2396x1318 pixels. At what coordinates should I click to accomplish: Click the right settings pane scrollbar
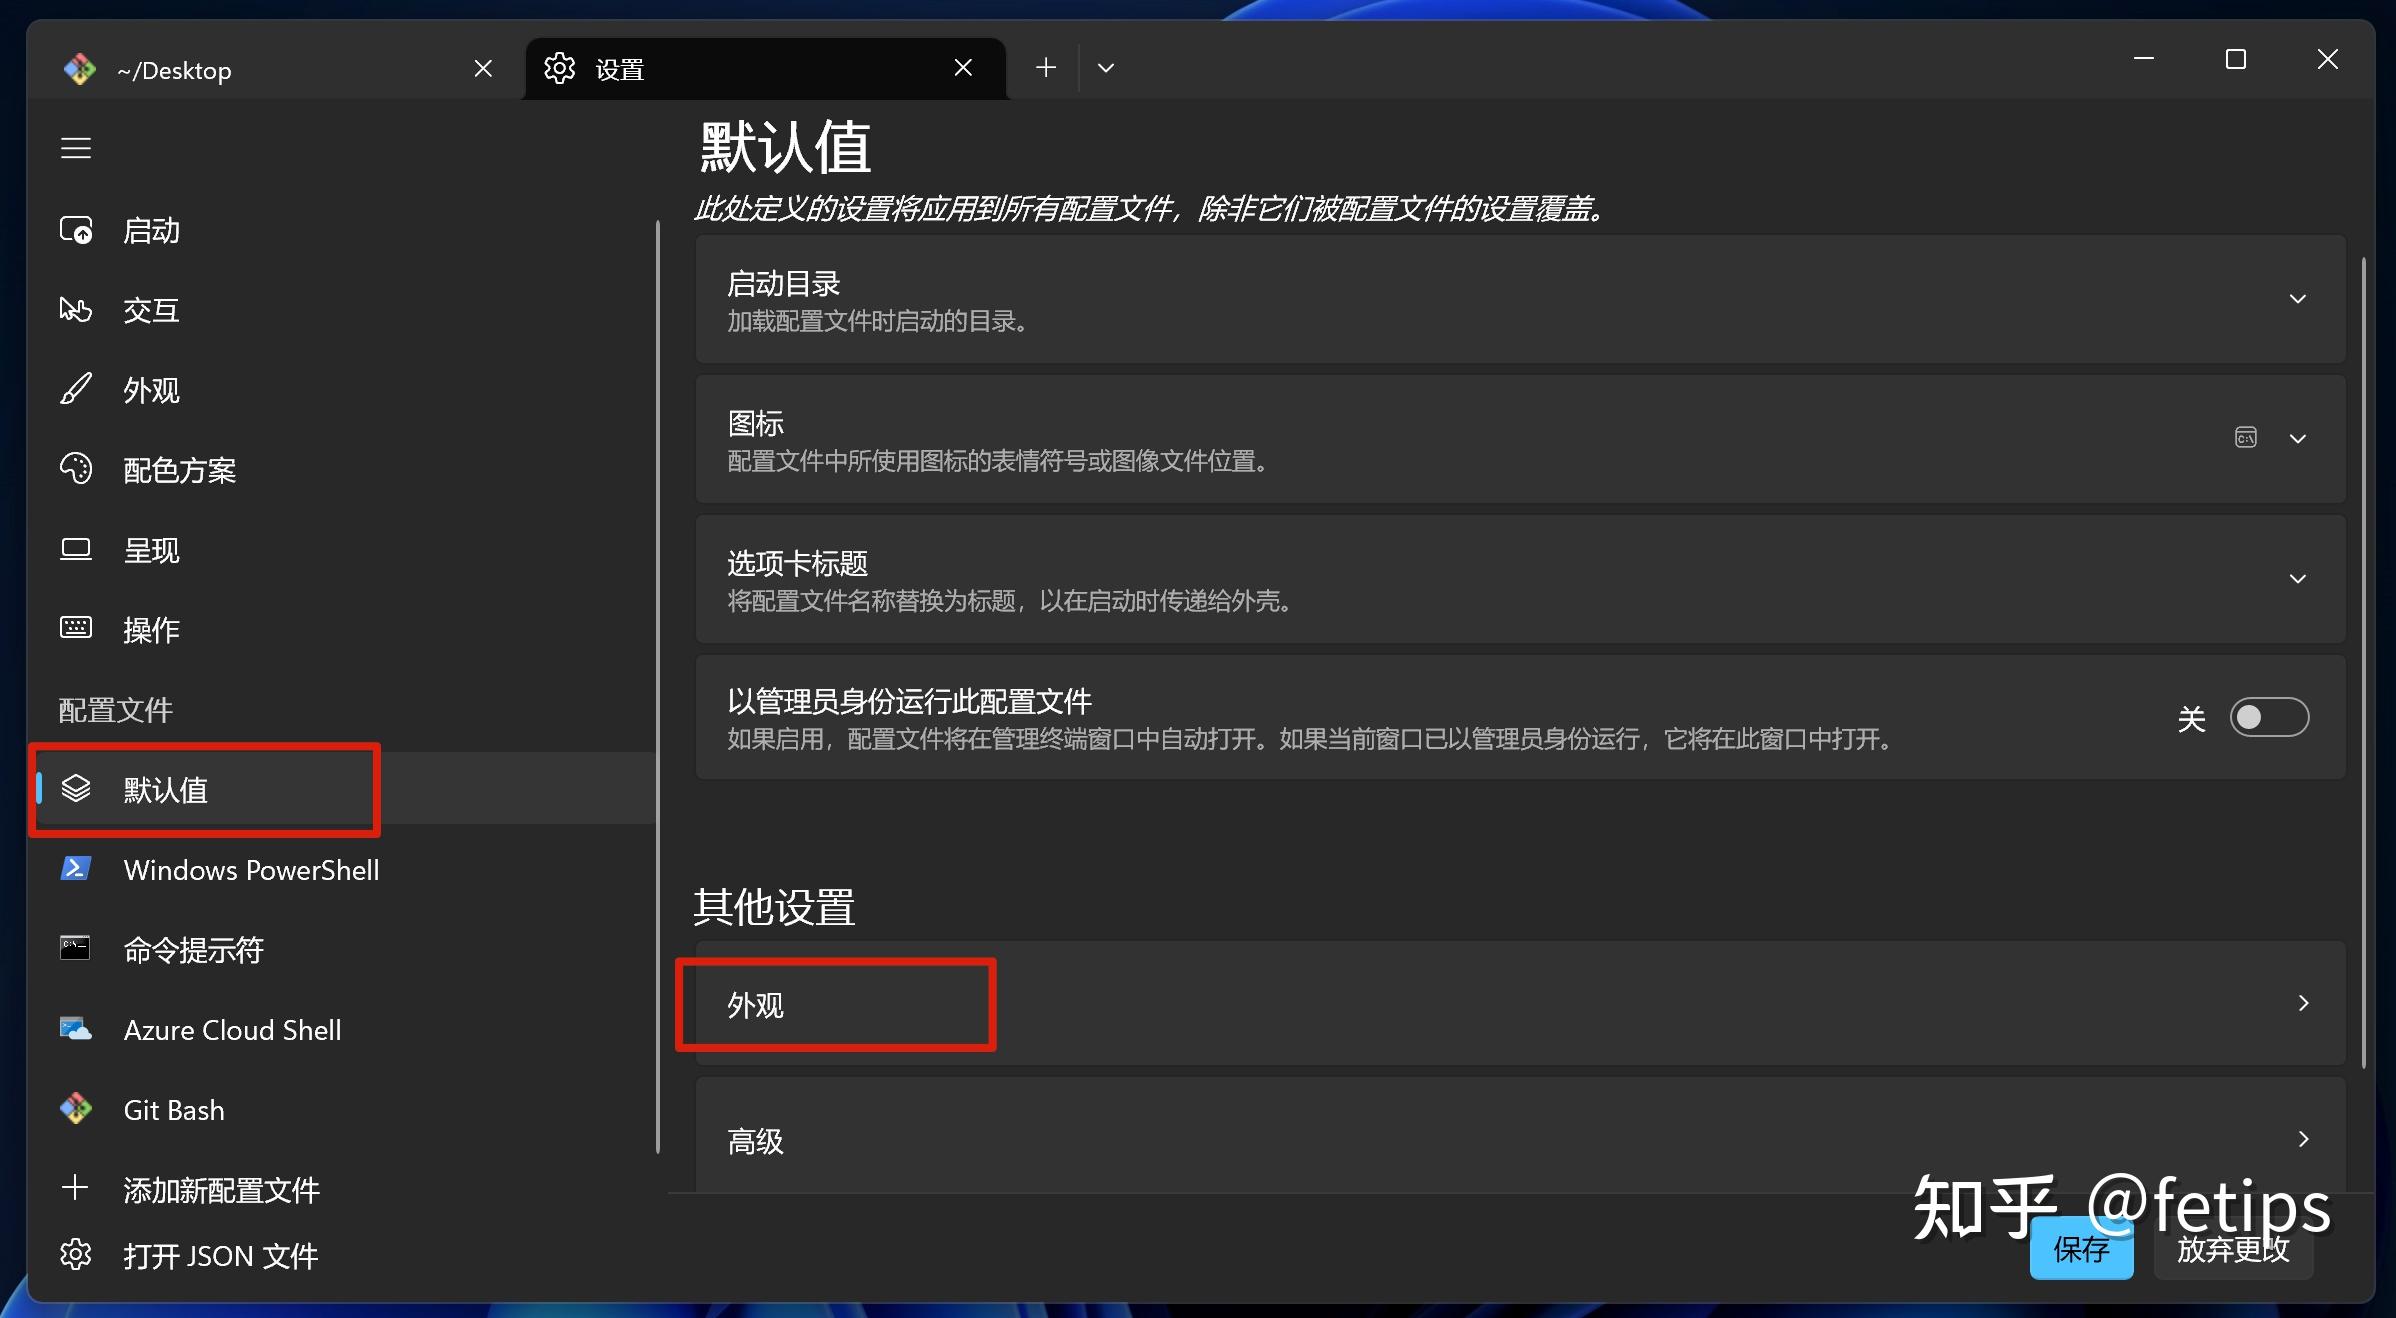2363,660
